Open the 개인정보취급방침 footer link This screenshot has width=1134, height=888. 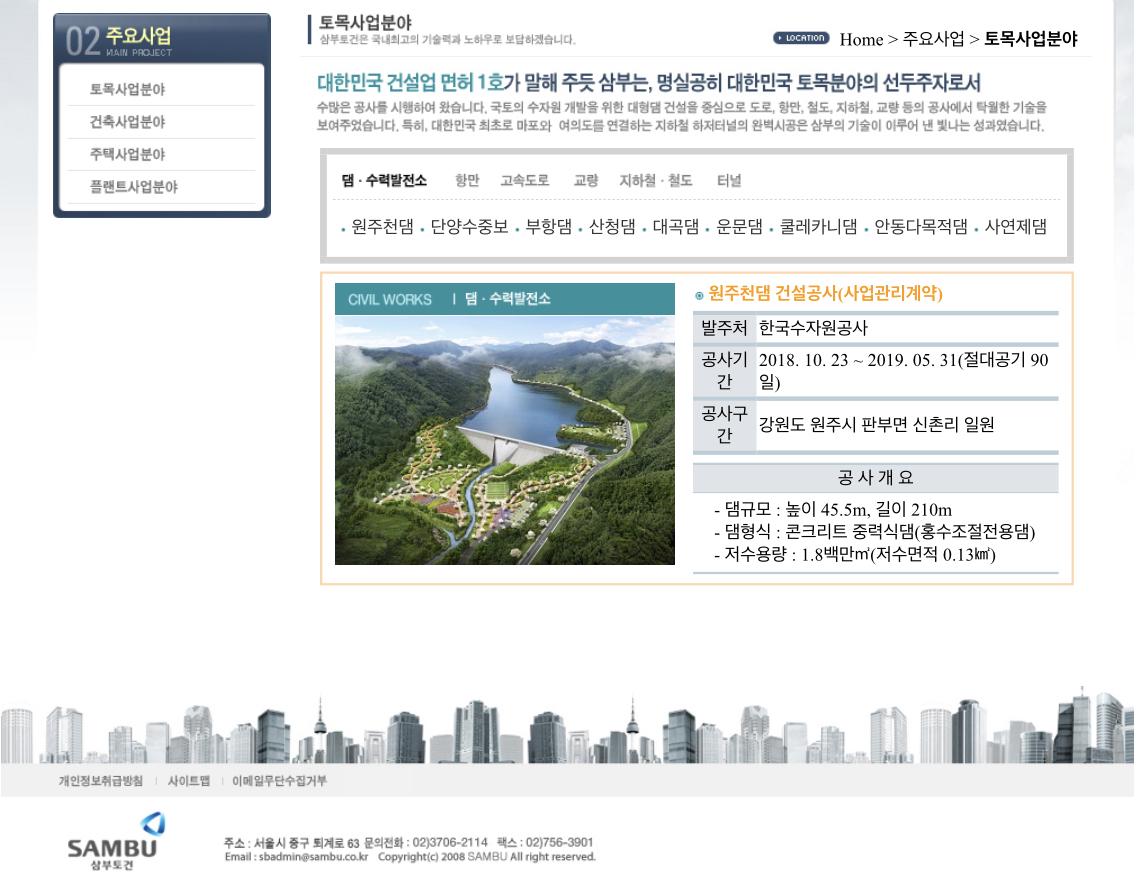point(101,781)
